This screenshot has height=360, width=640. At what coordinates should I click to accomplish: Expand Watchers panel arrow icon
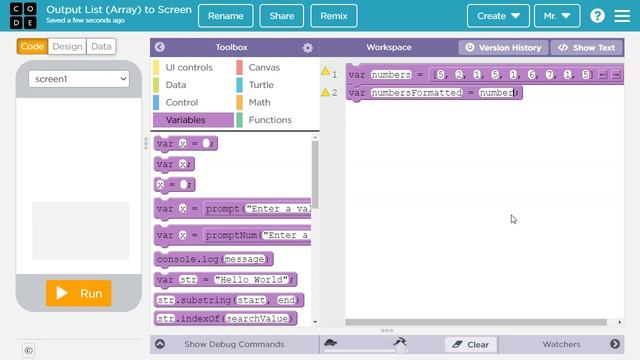pos(615,344)
